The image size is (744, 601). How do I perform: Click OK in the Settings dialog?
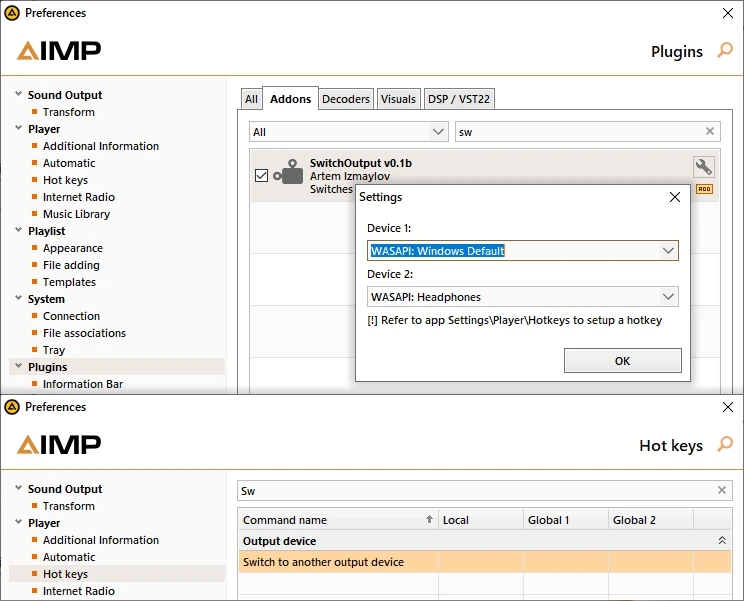pyautogui.click(x=623, y=361)
